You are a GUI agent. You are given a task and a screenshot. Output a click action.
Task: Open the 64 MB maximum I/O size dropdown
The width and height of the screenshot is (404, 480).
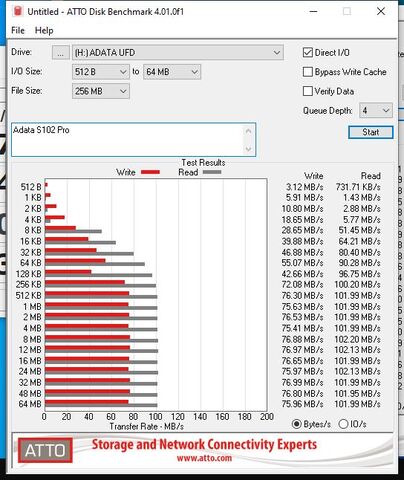pyautogui.click(x=172, y=72)
